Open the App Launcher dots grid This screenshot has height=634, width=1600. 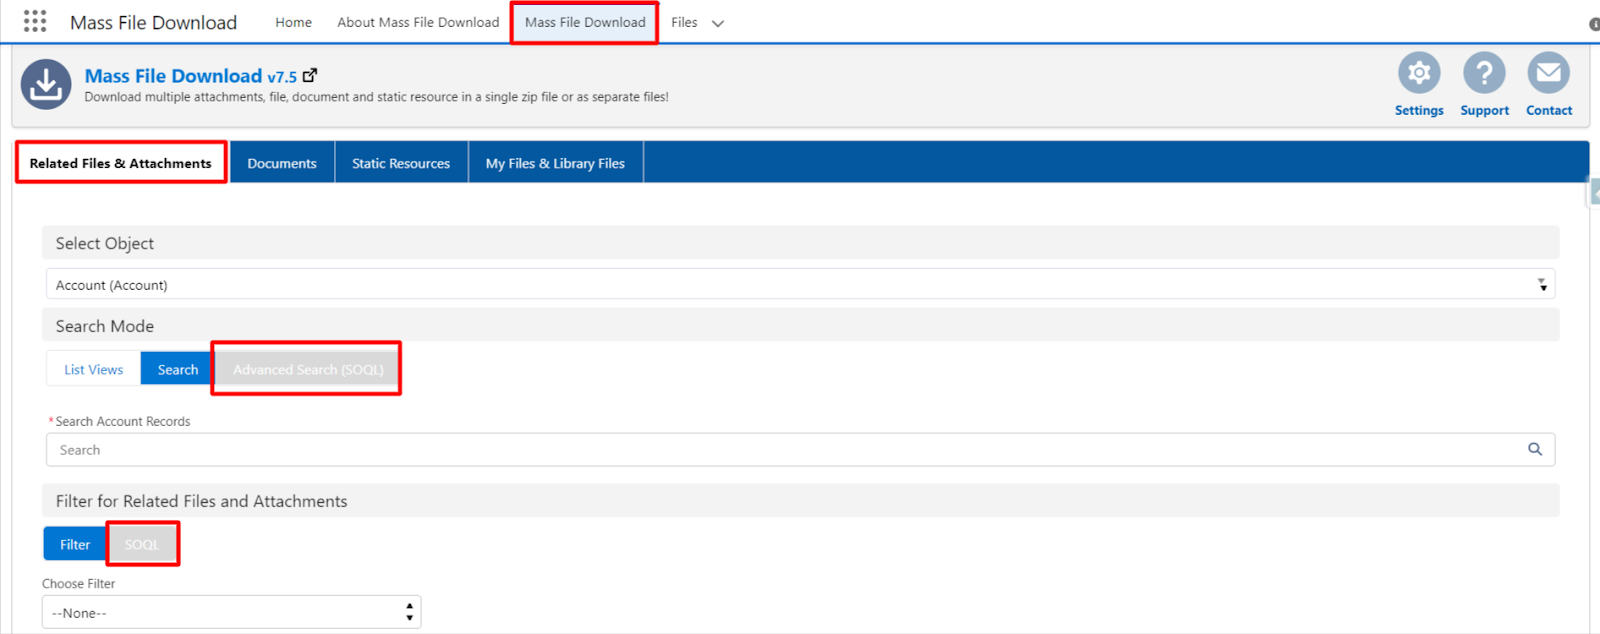click(35, 22)
